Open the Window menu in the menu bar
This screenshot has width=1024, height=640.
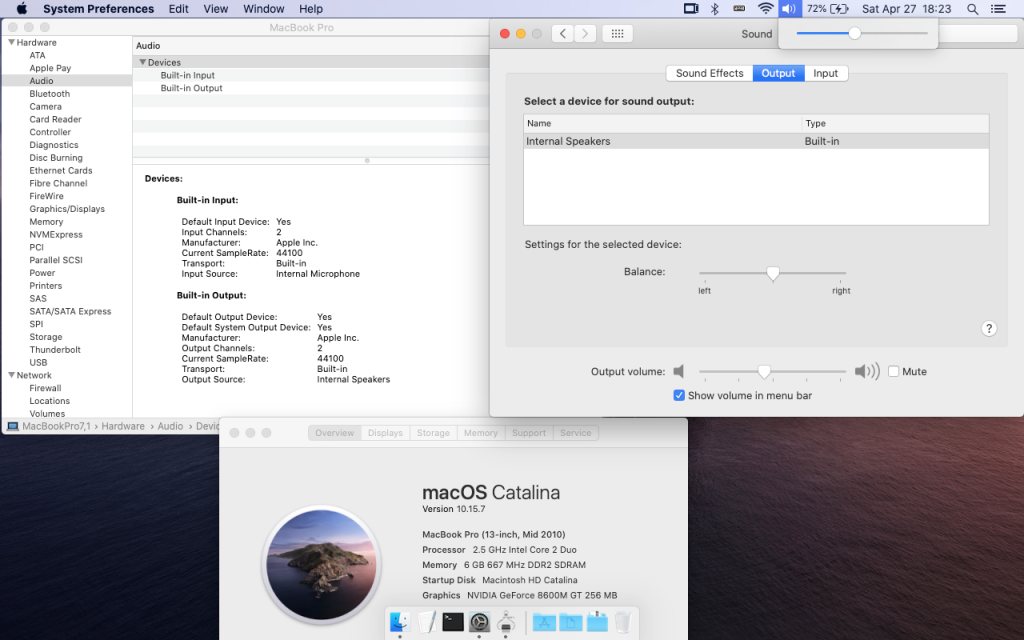(x=263, y=9)
